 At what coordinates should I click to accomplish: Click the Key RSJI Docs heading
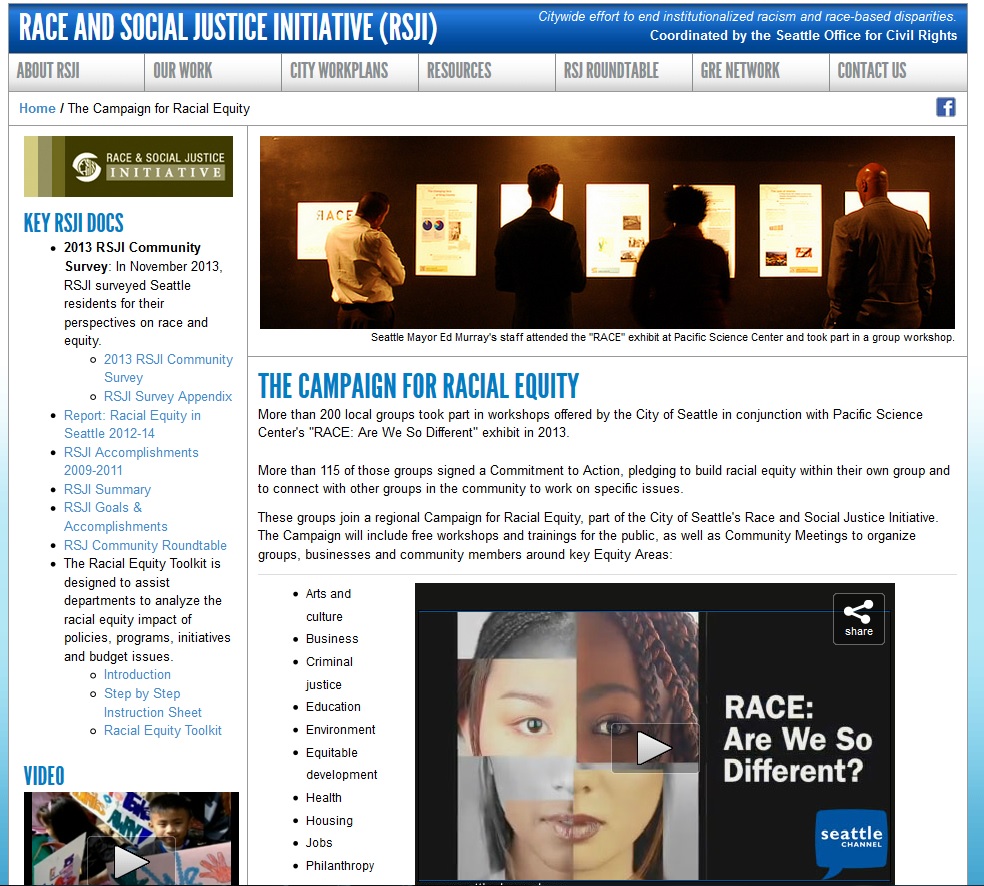(73, 223)
